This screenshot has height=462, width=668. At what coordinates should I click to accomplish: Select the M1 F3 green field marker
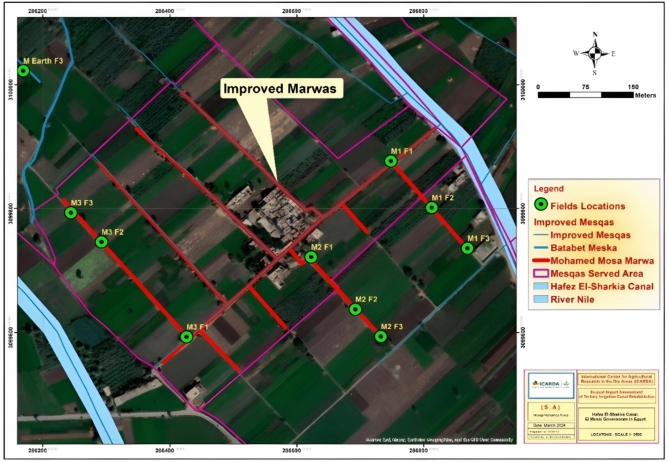467,248
